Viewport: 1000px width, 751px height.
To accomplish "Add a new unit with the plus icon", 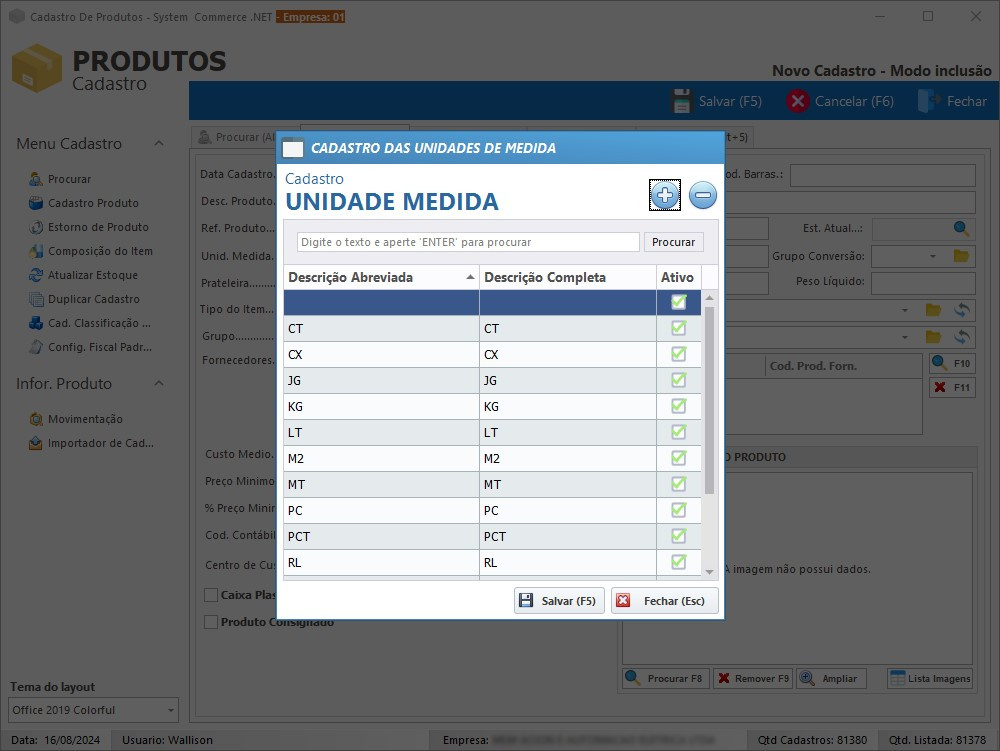I will (x=664, y=196).
